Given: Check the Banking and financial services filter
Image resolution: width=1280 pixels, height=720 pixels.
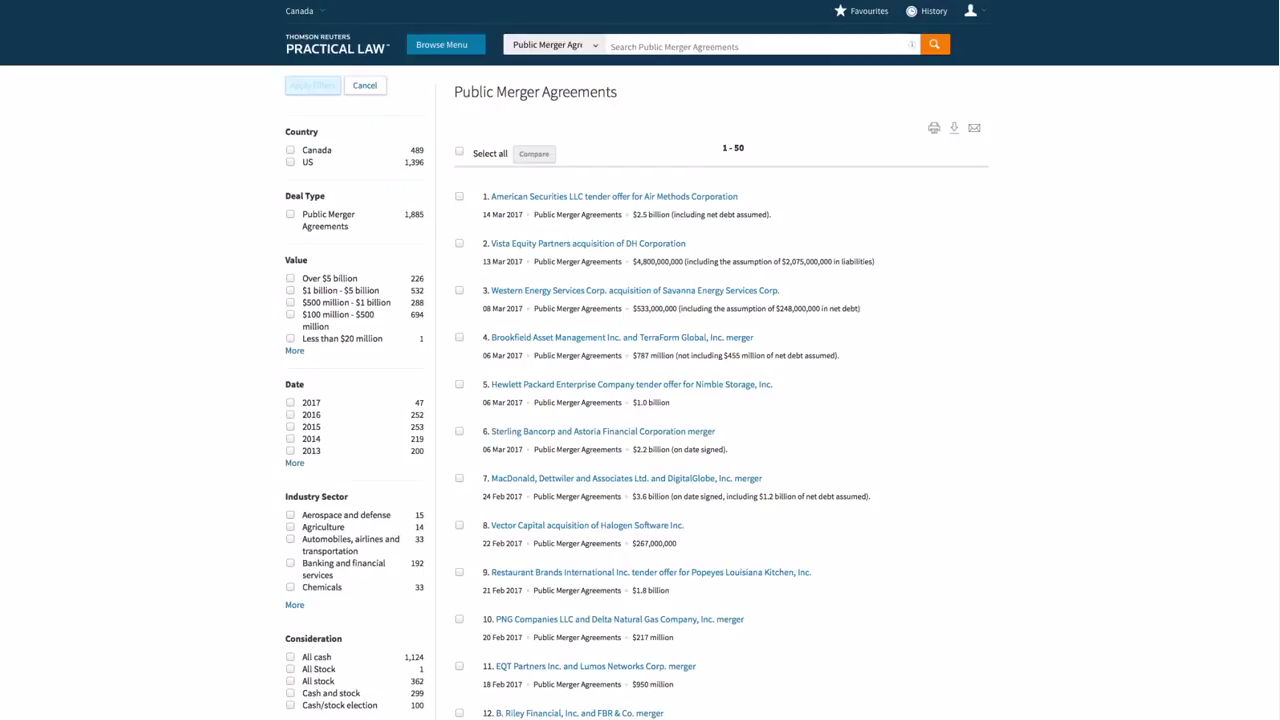Looking at the screenshot, I should 290,563.
